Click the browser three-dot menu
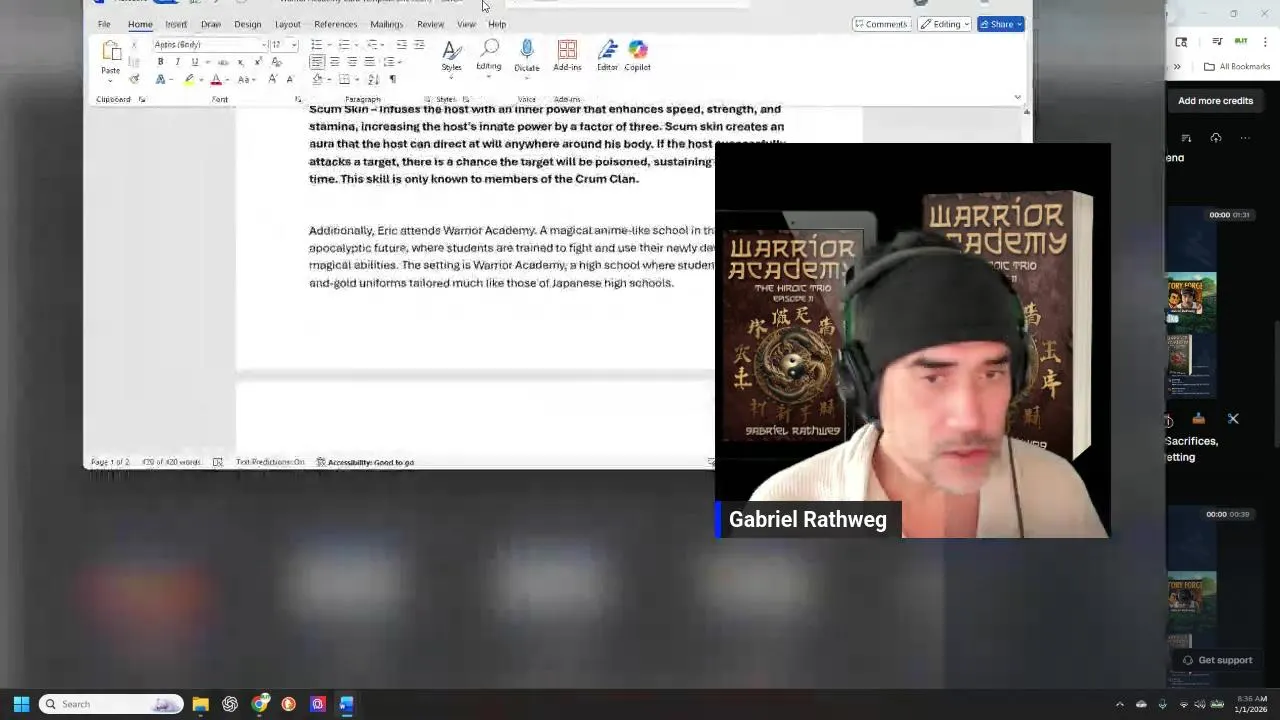 pyautogui.click(x=1265, y=41)
